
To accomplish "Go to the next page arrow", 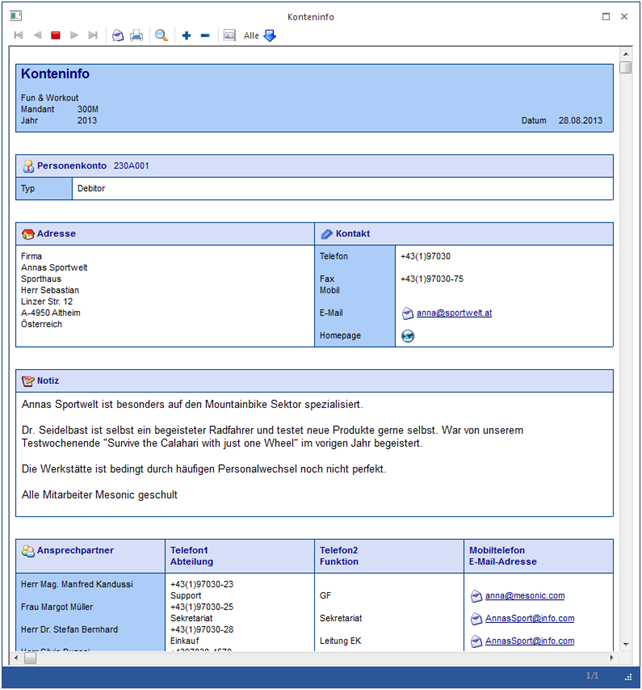I will pos(75,35).
